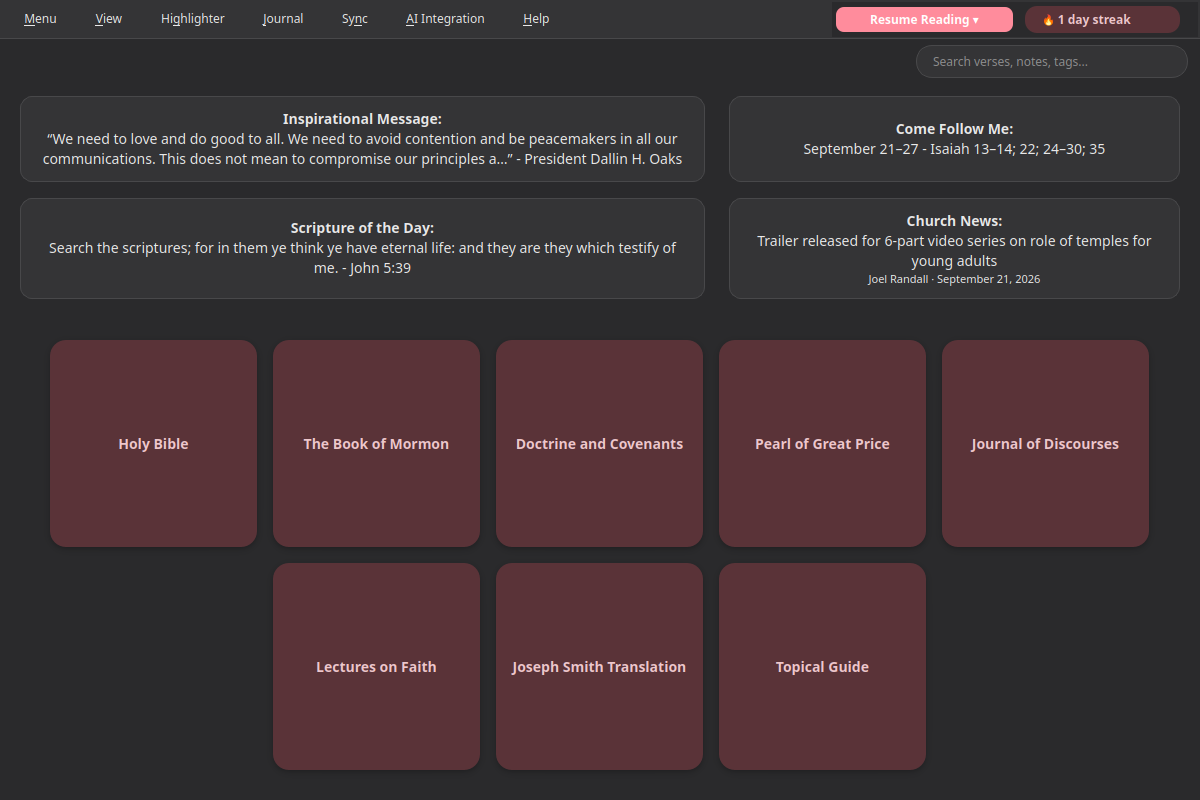Click the John 5:39 scripture text
Viewport: 1200px width, 800px height.
(x=362, y=258)
